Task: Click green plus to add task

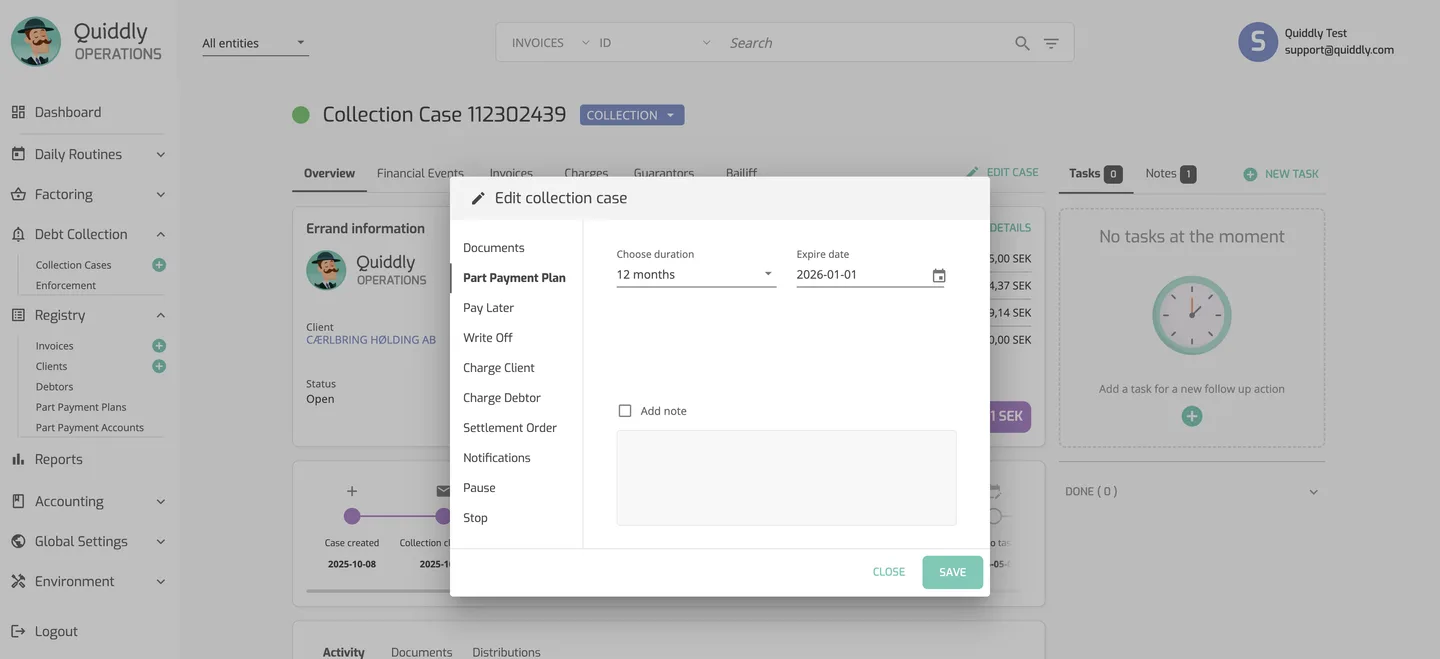Action: (x=1191, y=416)
